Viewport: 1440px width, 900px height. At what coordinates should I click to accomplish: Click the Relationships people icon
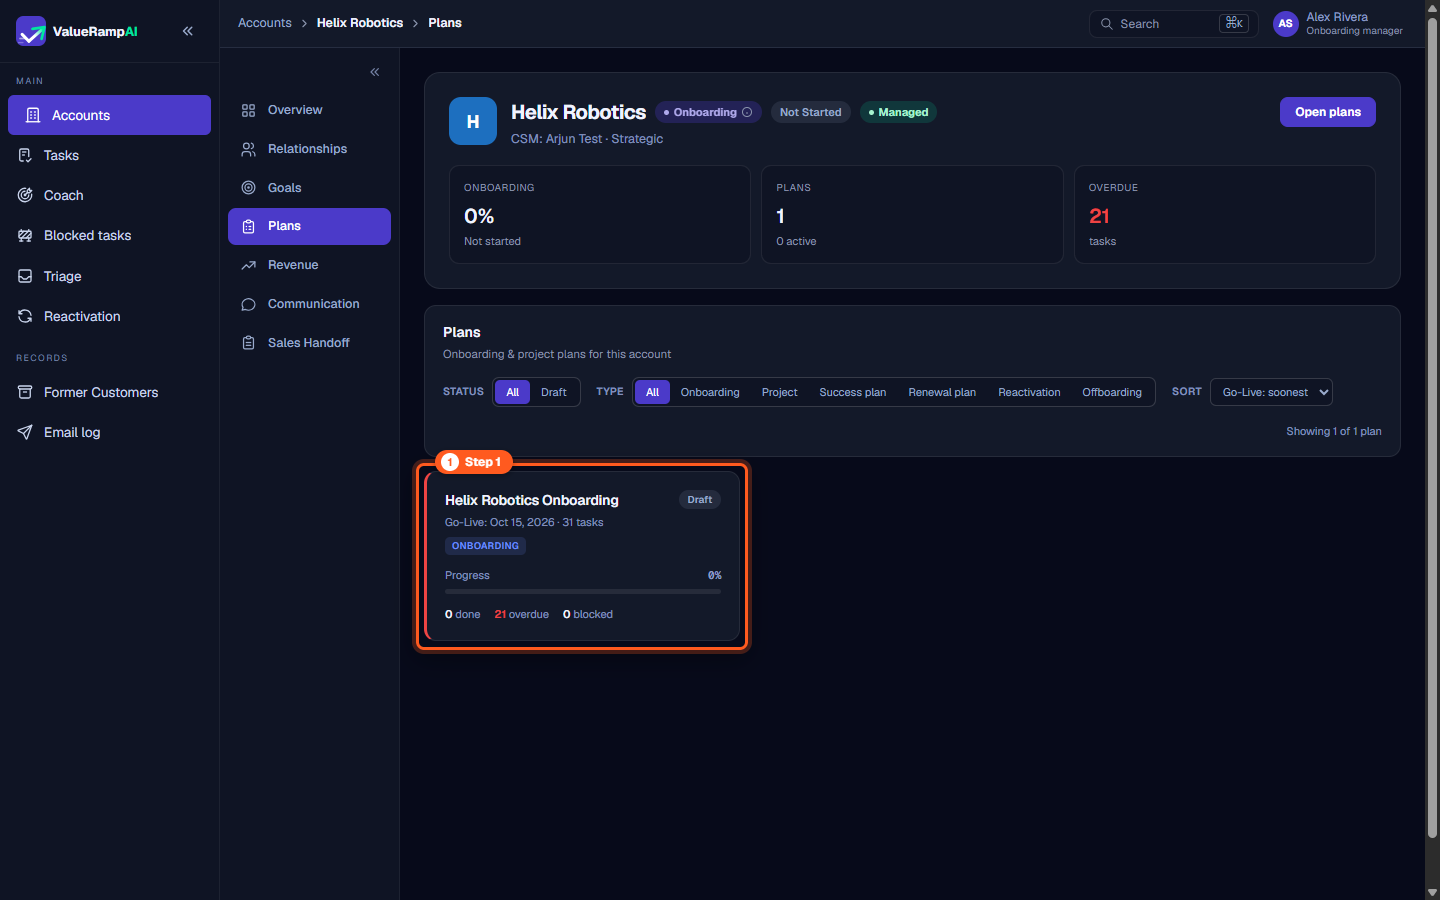[249, 149]
